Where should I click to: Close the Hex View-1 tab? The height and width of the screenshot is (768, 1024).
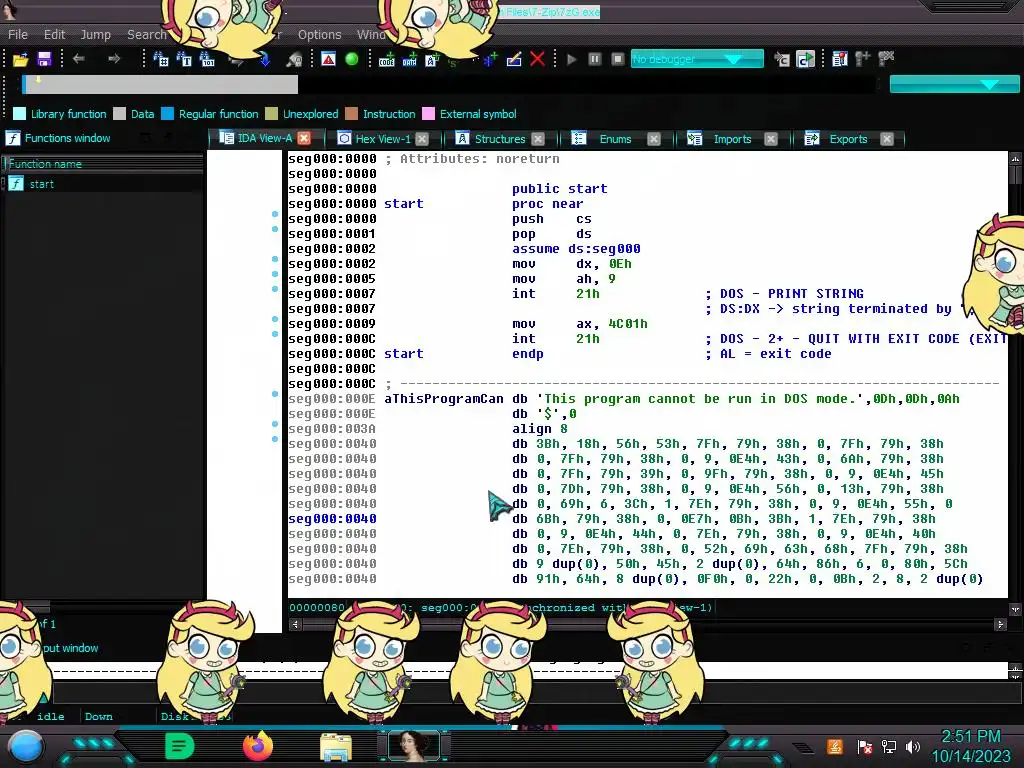[422, 138]
